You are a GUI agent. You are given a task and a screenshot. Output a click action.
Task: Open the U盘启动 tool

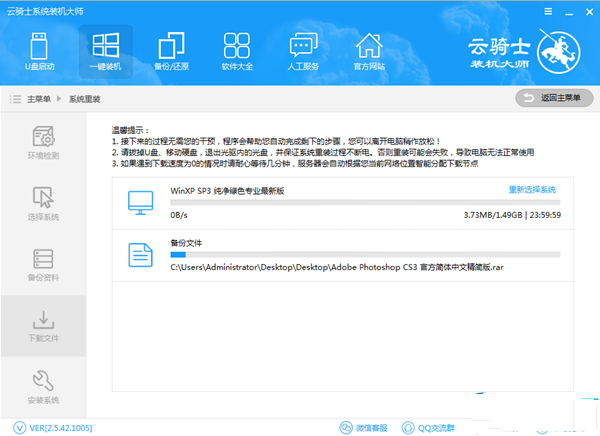[39, 52]
